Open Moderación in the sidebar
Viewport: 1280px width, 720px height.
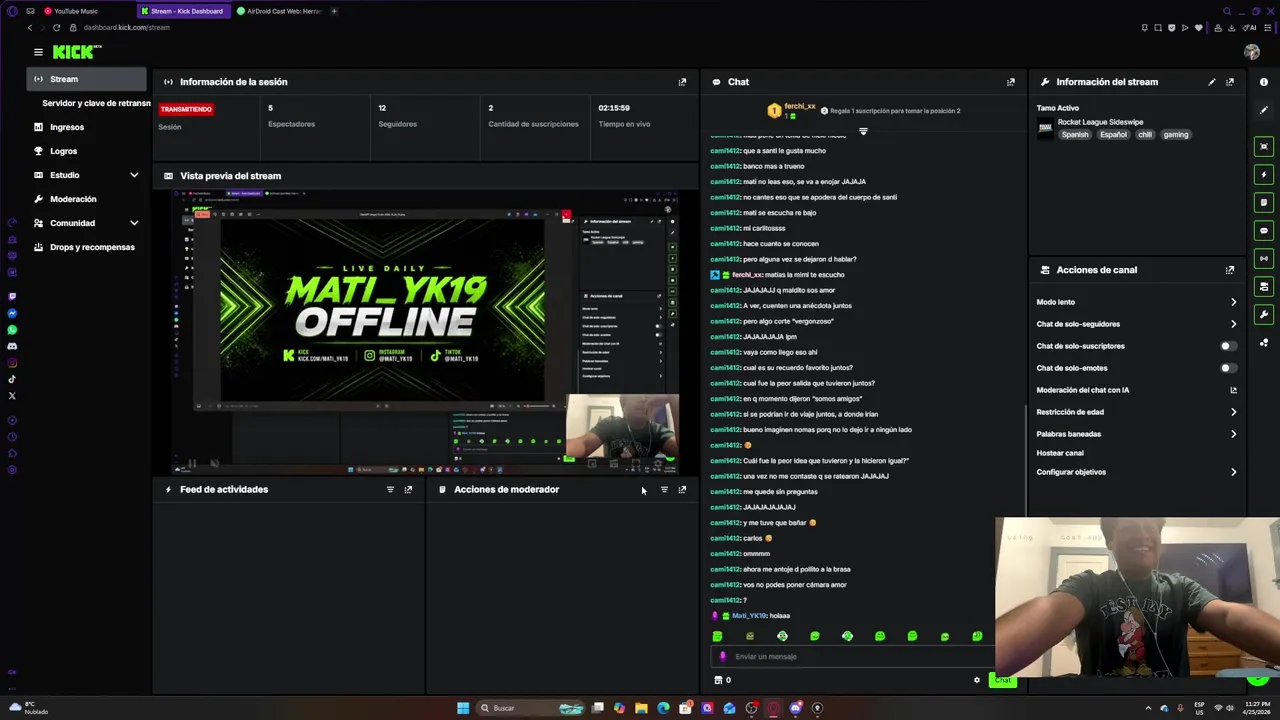pos(73,199)
